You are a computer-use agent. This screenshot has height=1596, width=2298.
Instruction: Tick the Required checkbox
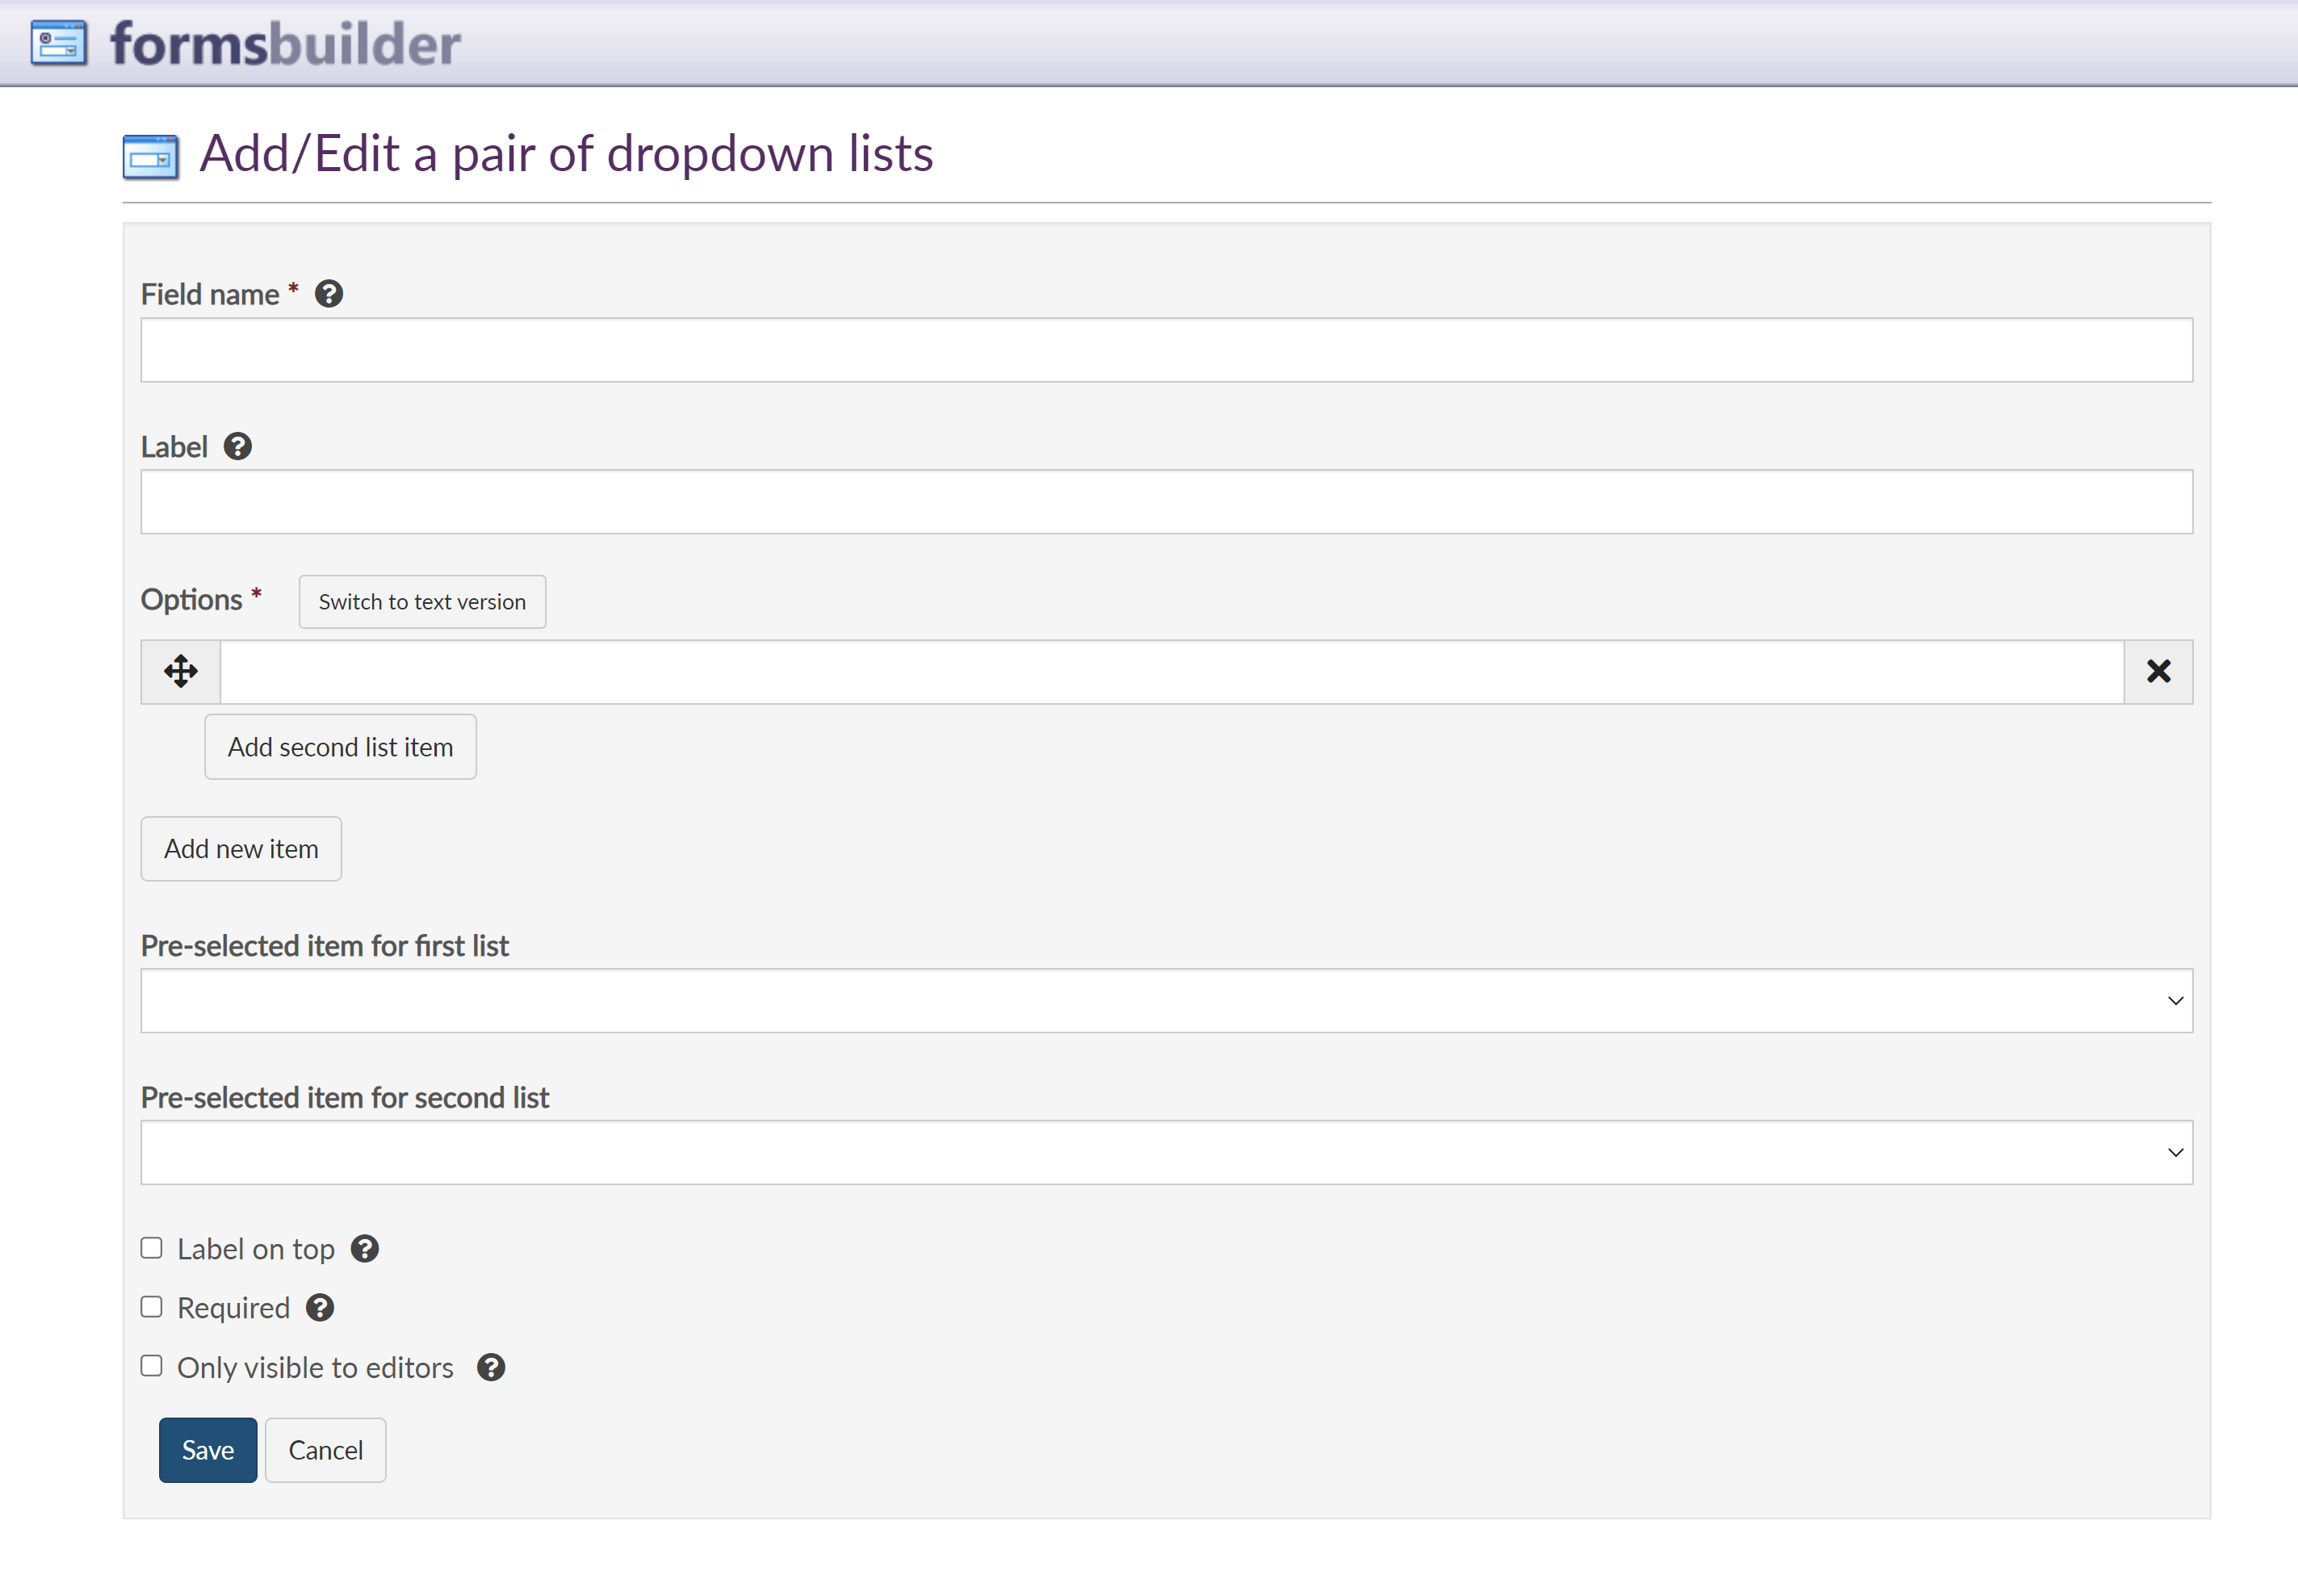(152, 1307)
